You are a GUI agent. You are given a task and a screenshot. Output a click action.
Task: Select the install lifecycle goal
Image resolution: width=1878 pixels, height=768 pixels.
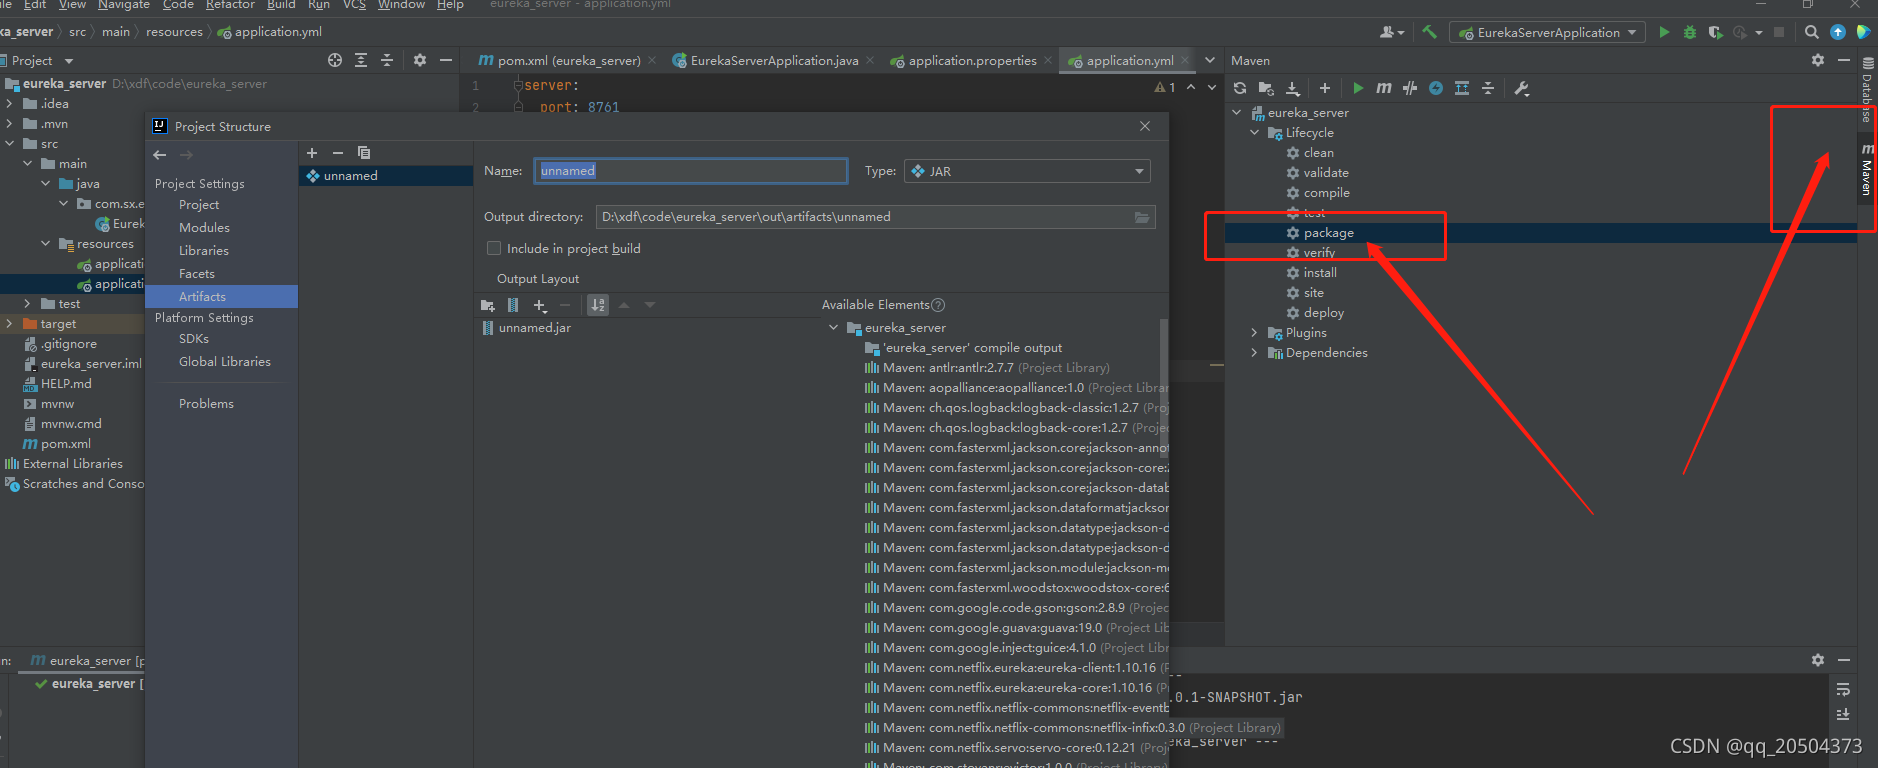click(1320, 273)
